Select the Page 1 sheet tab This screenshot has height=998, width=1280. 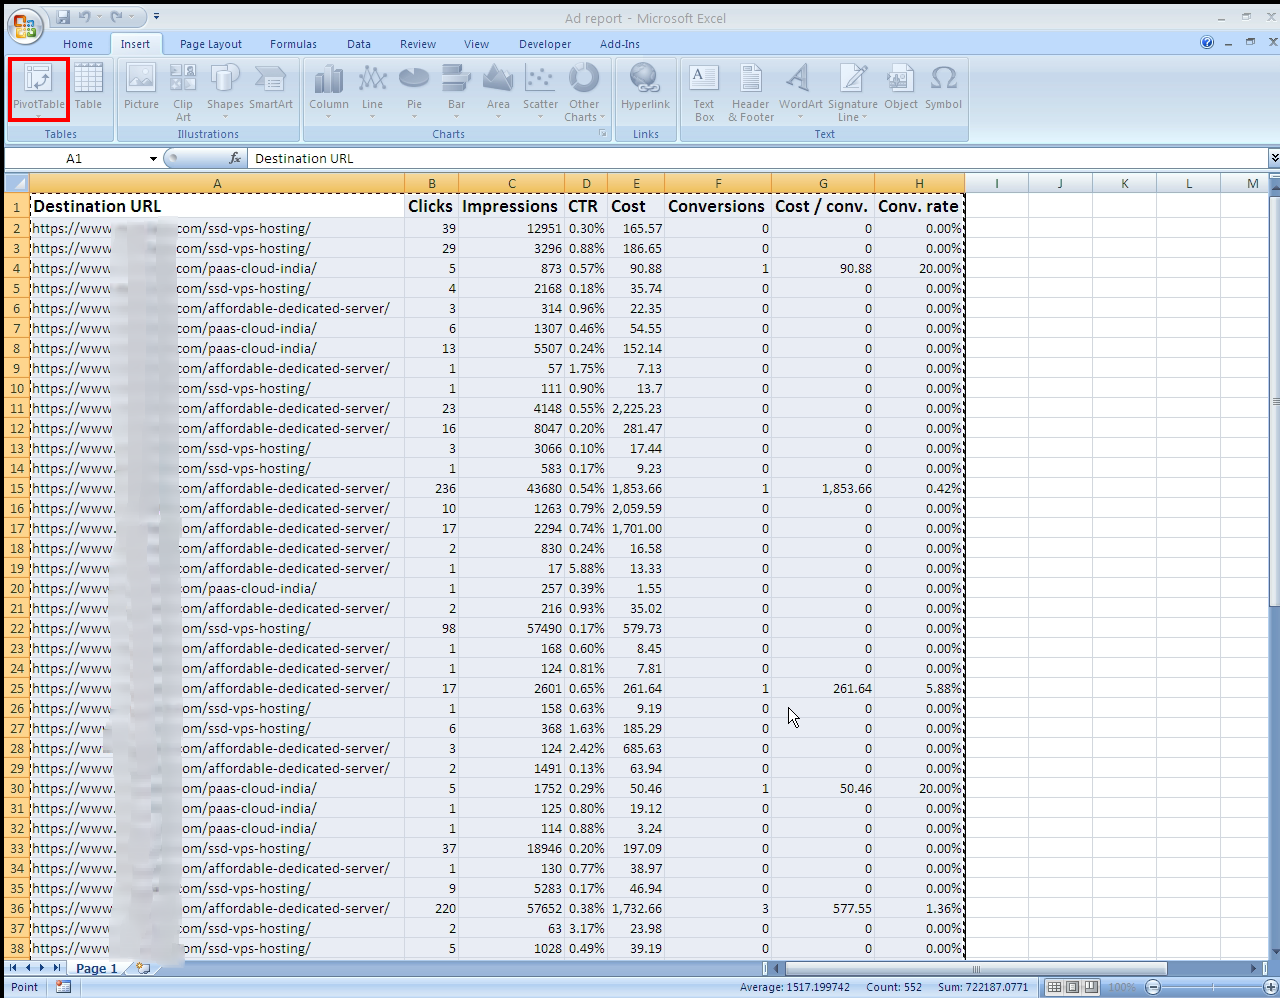click(x=97, y=968)
